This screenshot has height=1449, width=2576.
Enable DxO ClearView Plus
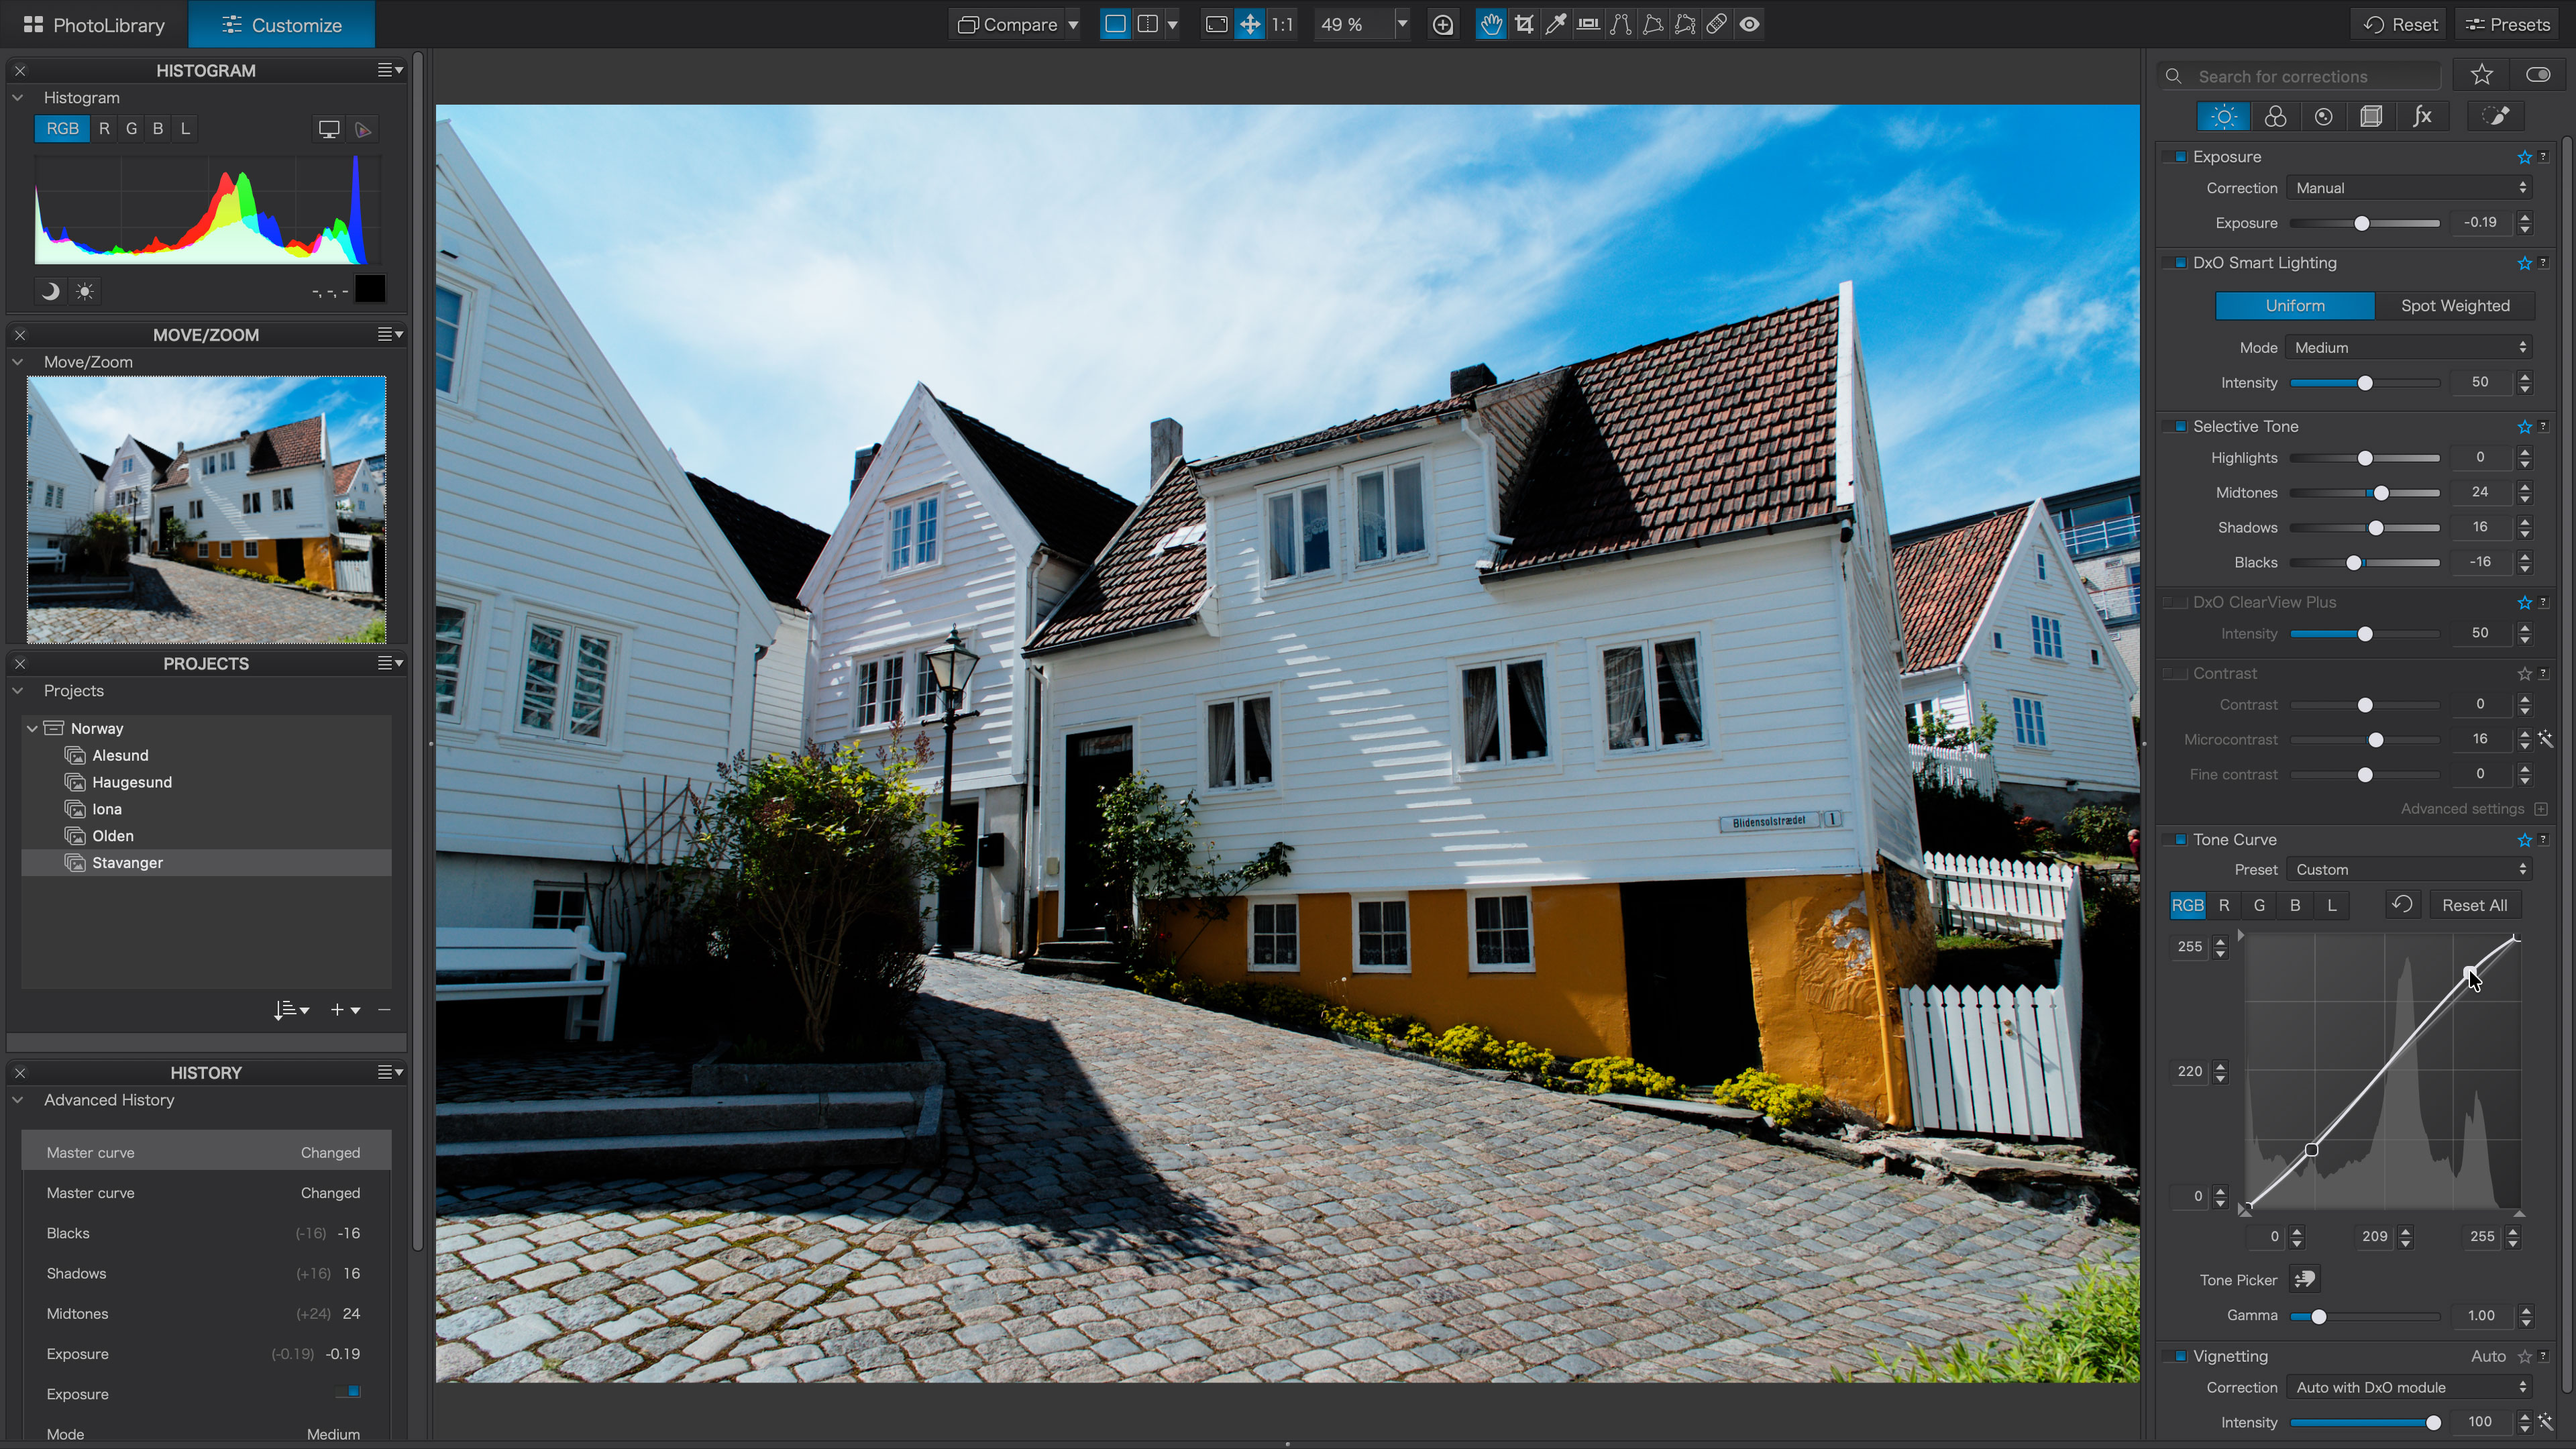pos(2175,602)
